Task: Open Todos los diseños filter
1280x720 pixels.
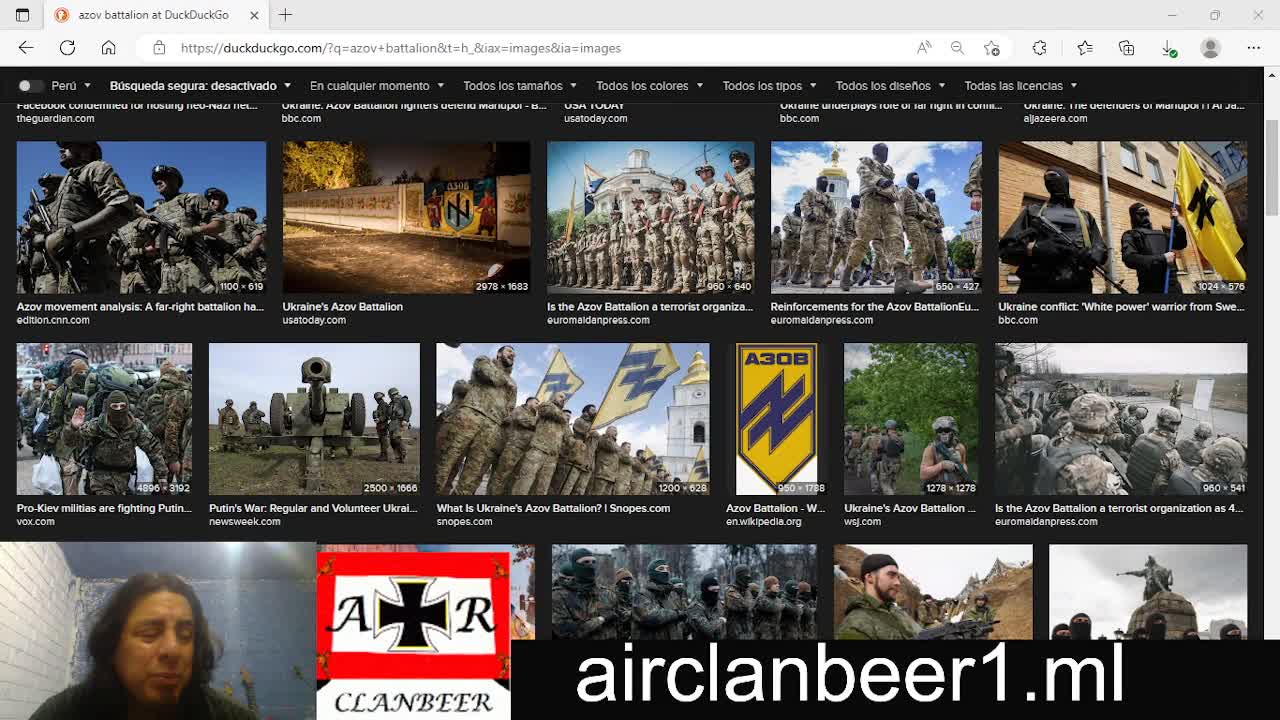Action: [890, 86]
